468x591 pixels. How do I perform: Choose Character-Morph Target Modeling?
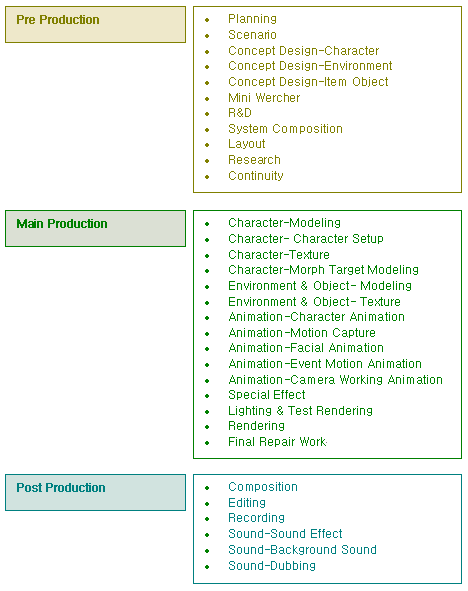click(x=323, y=270)
